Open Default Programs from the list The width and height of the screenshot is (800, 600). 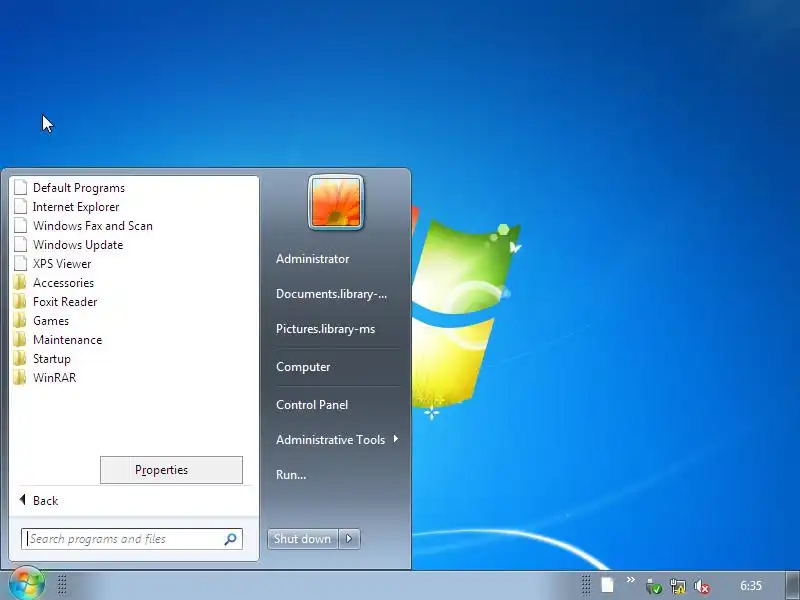tap(79, 188)
